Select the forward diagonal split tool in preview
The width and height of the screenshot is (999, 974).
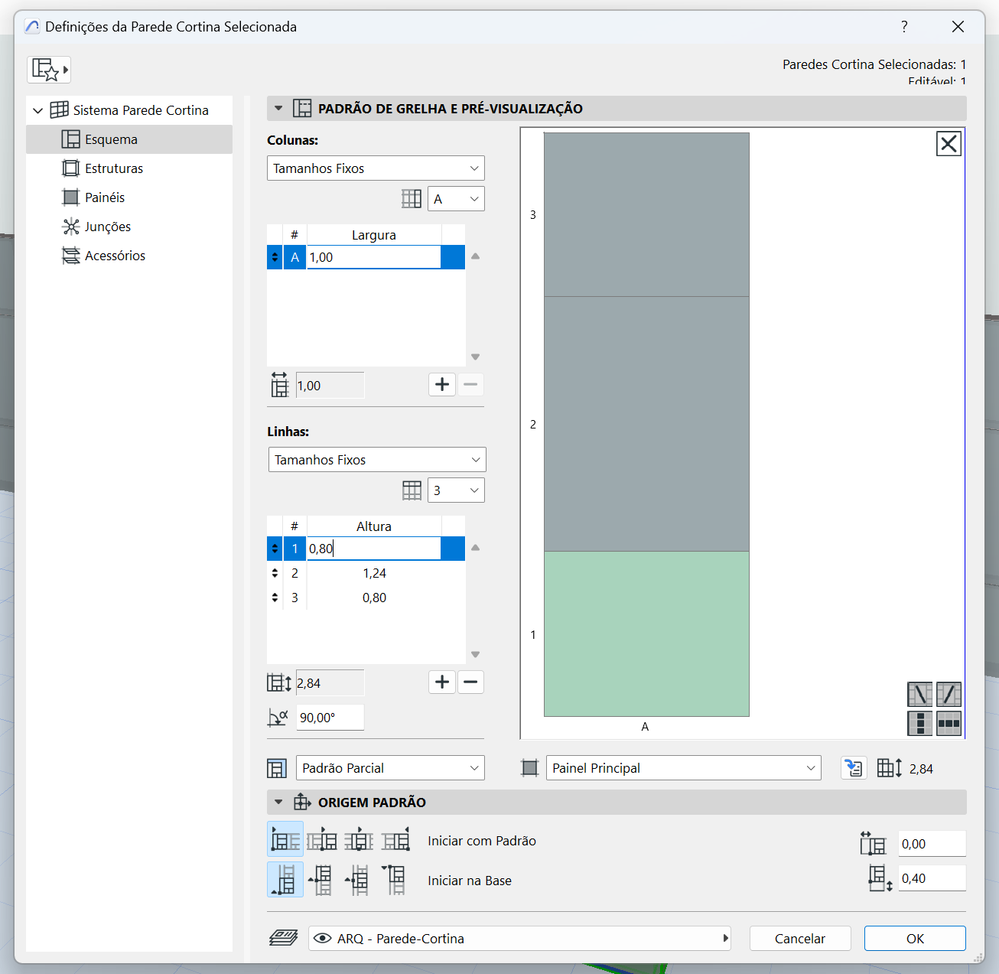[948, 694]
